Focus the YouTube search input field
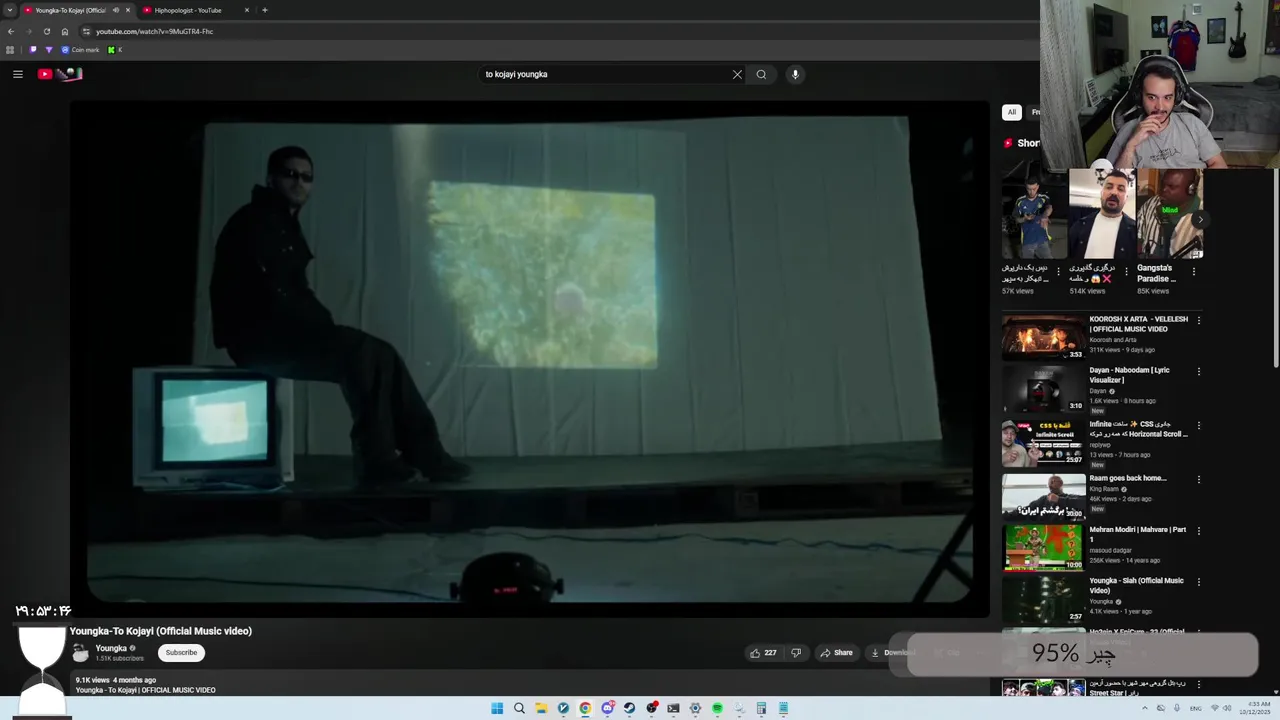The width and height of the screenshot is (1280, 720). tap(603, 74)
